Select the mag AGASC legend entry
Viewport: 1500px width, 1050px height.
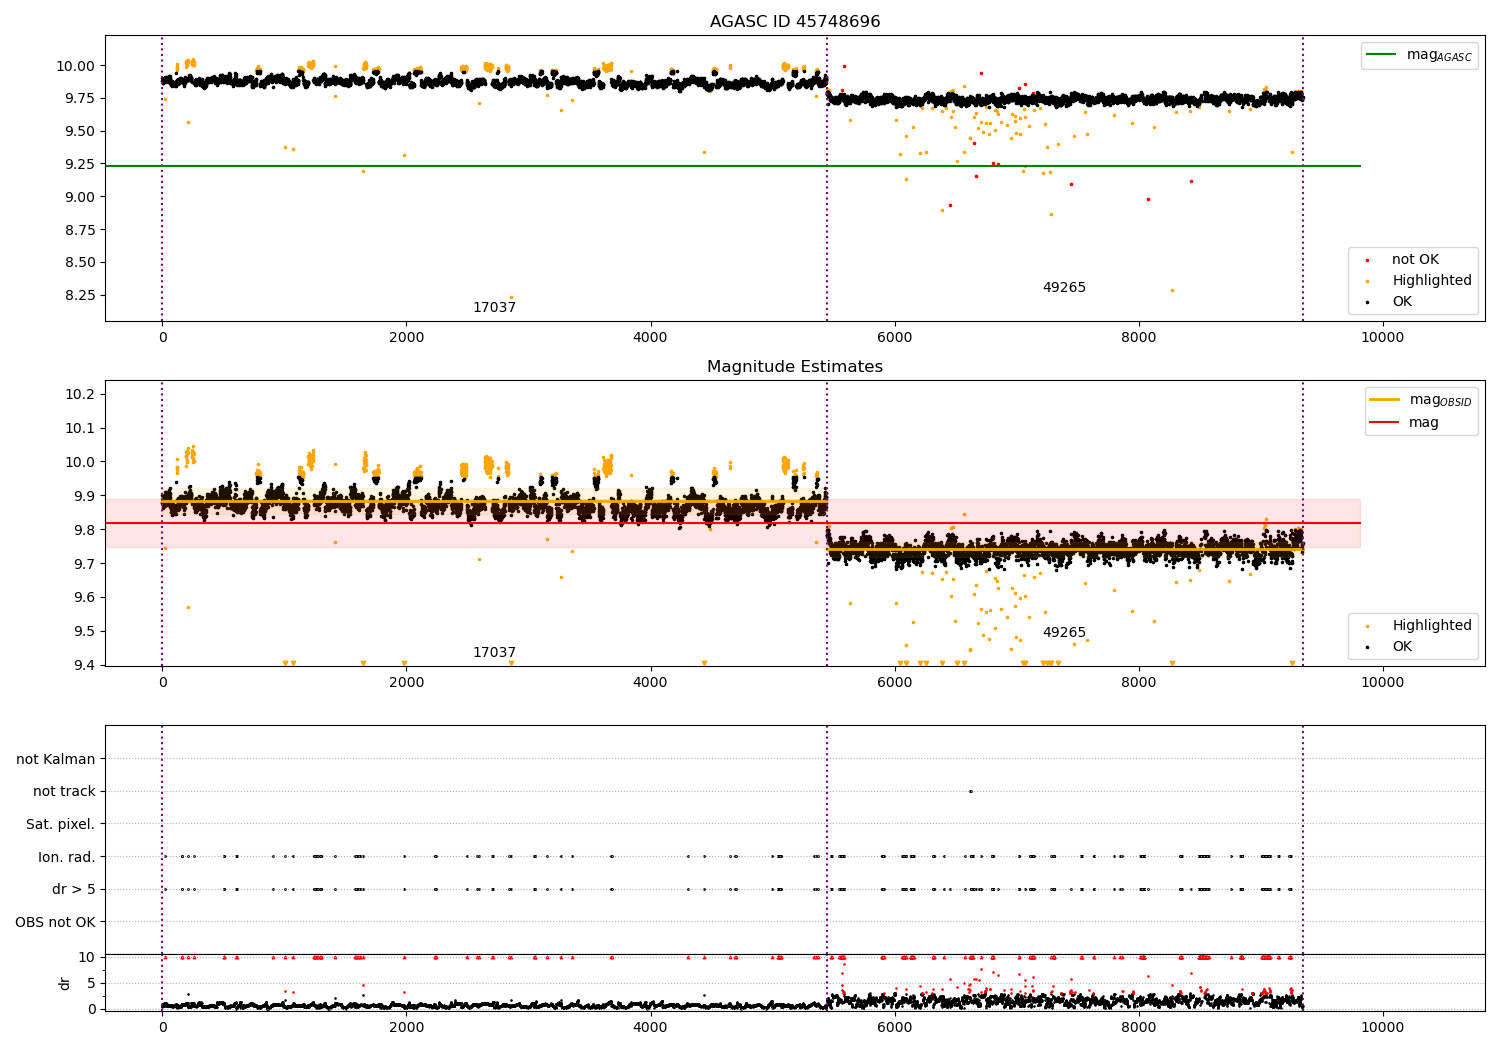click(1419, 56)
